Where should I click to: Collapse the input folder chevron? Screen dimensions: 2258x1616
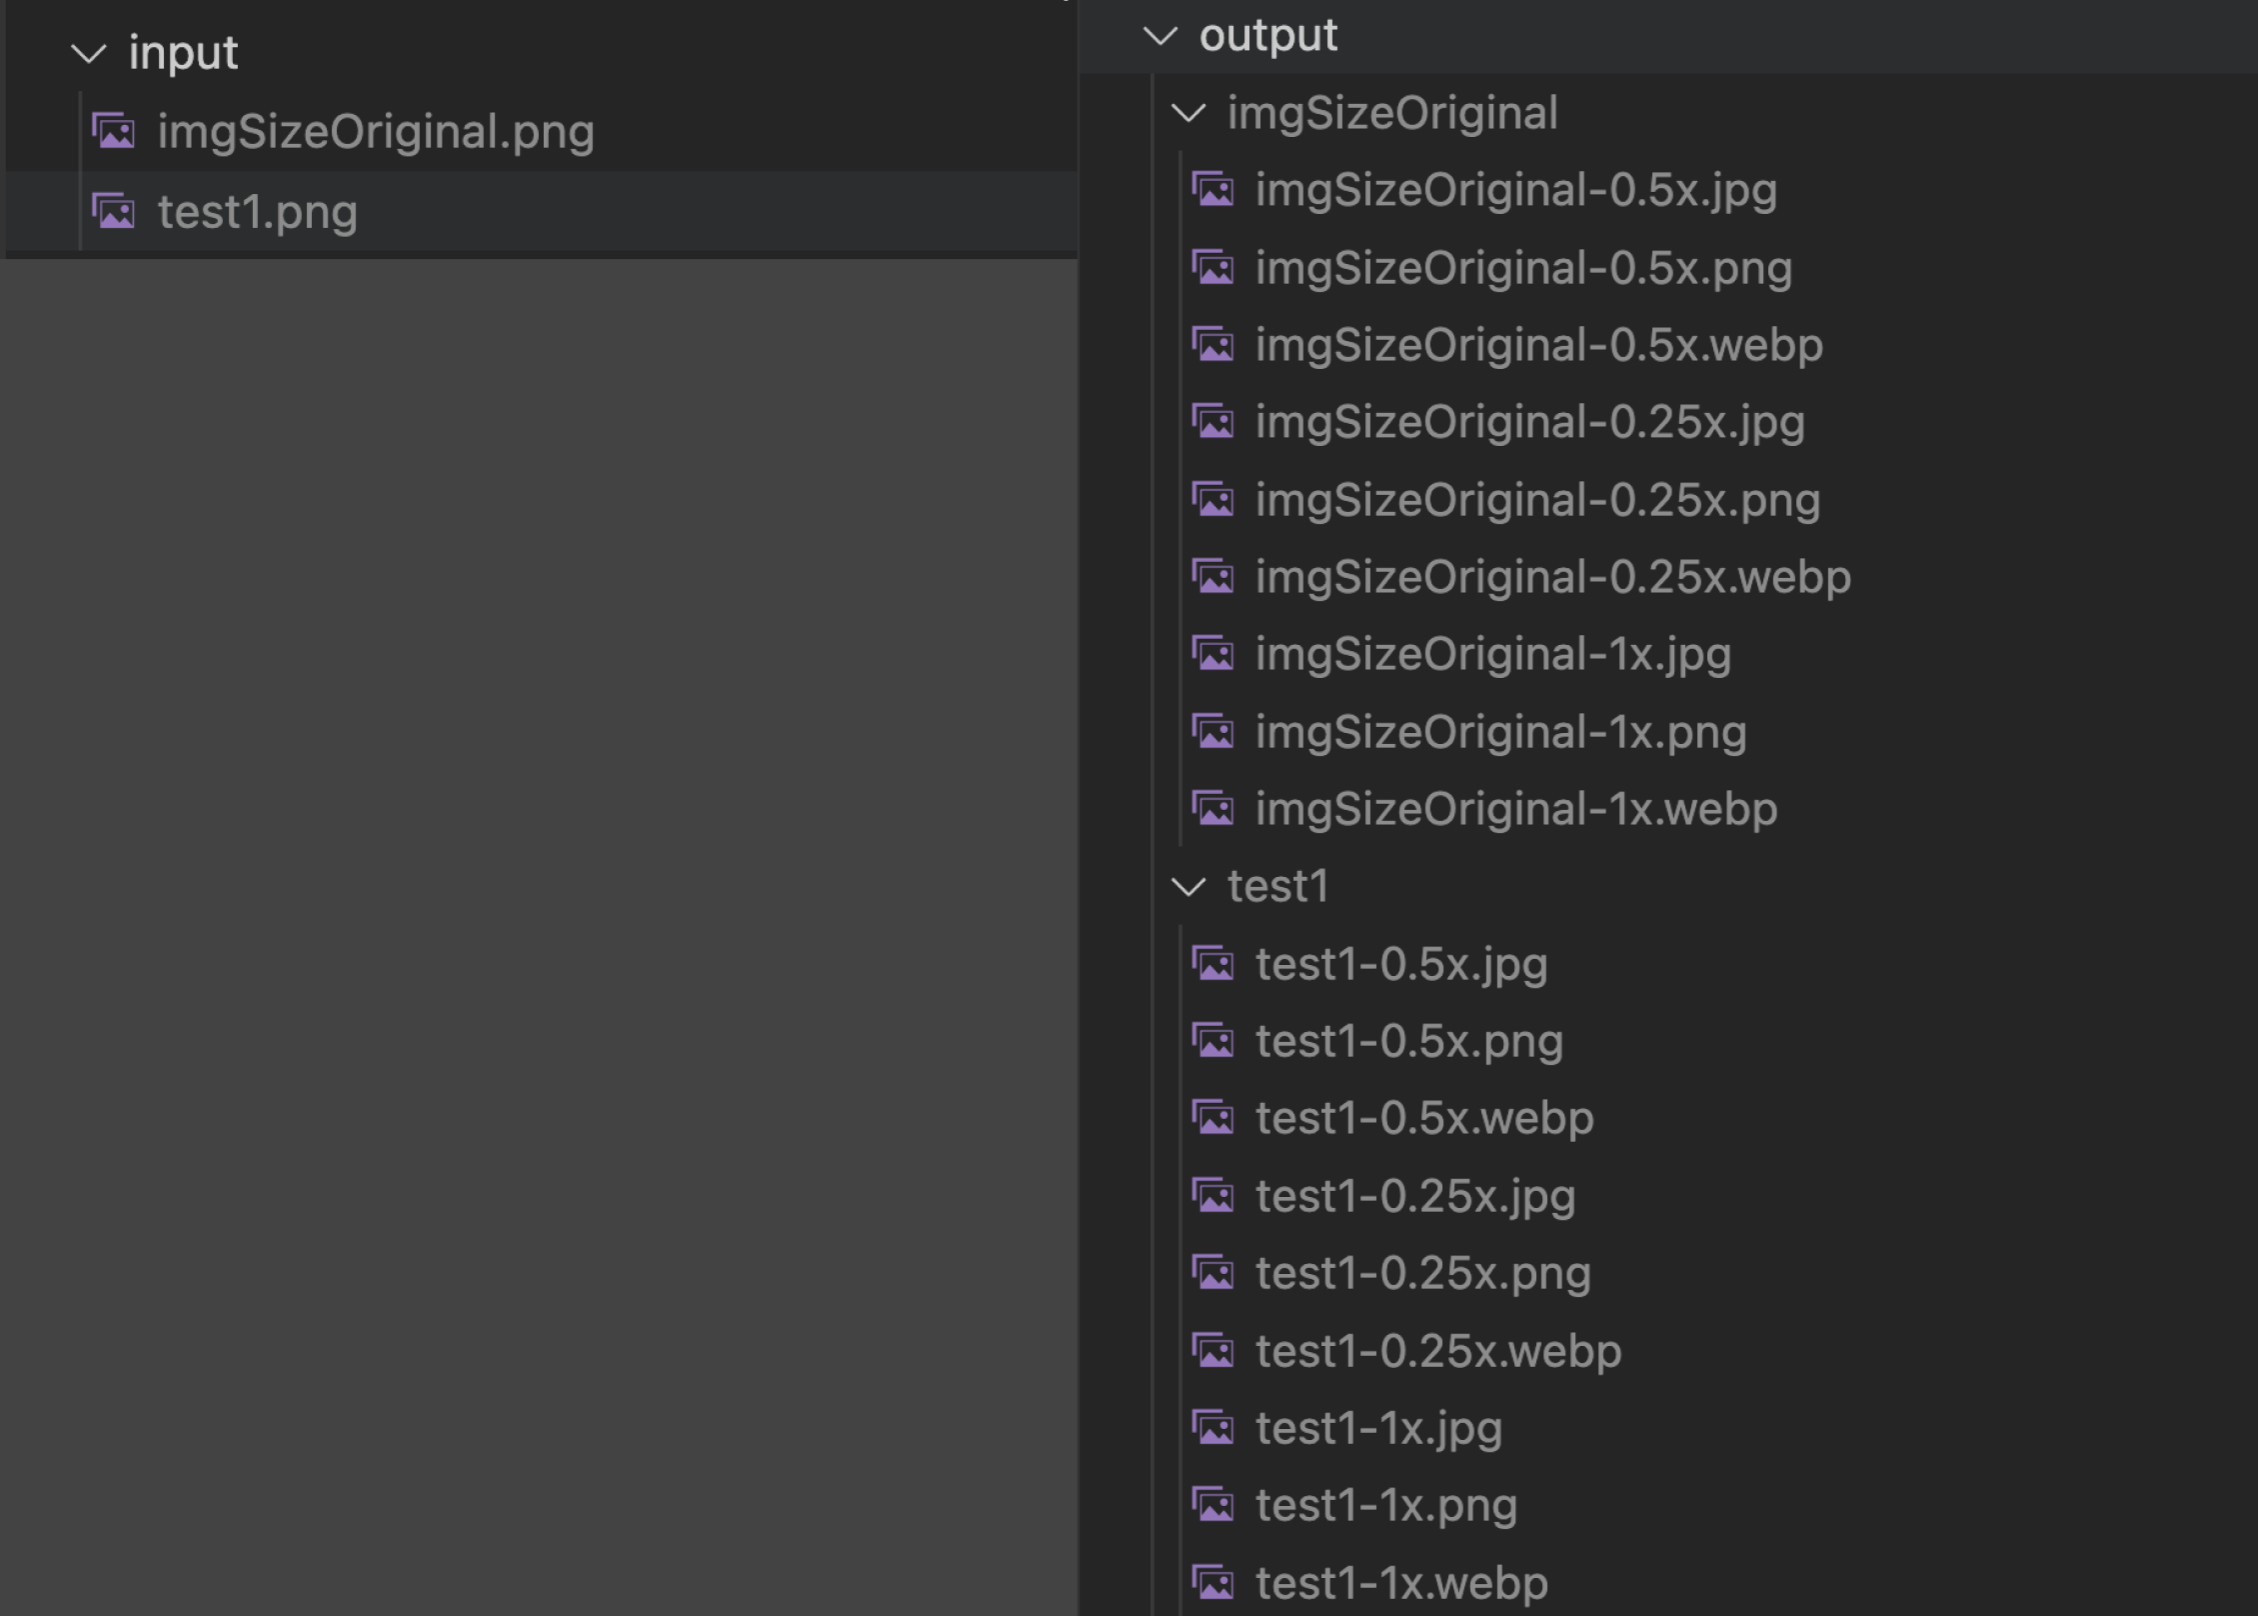[x=89, y=53]
